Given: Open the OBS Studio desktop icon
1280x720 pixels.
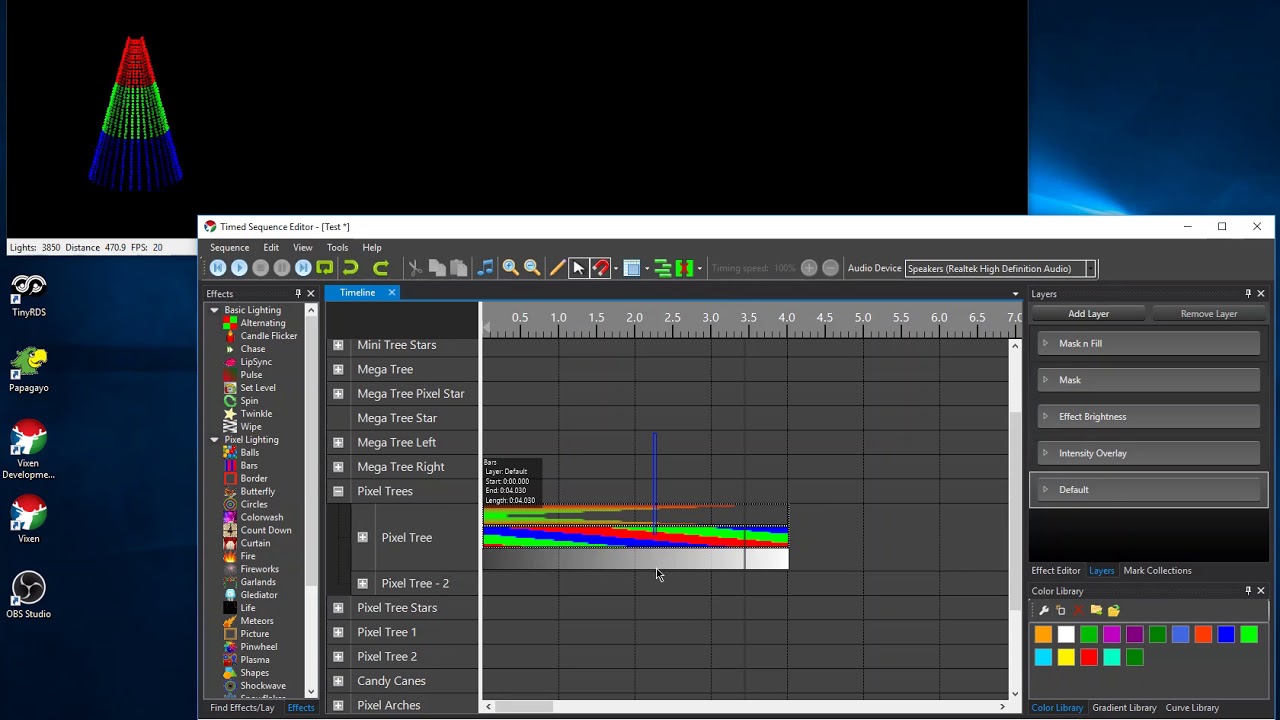Looking at the screenshot, I should [x=28, y=595].
